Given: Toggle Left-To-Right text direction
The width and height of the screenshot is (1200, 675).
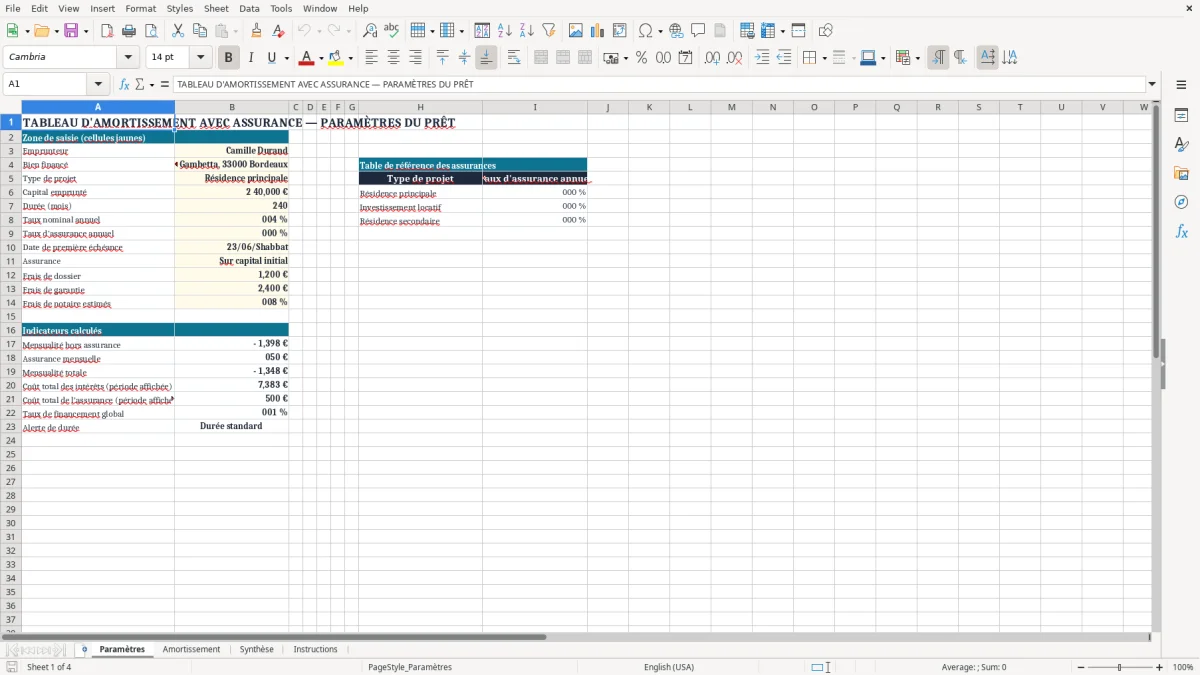Looking at the screenshot, I should pyautogui.click(x=938, y=58).
